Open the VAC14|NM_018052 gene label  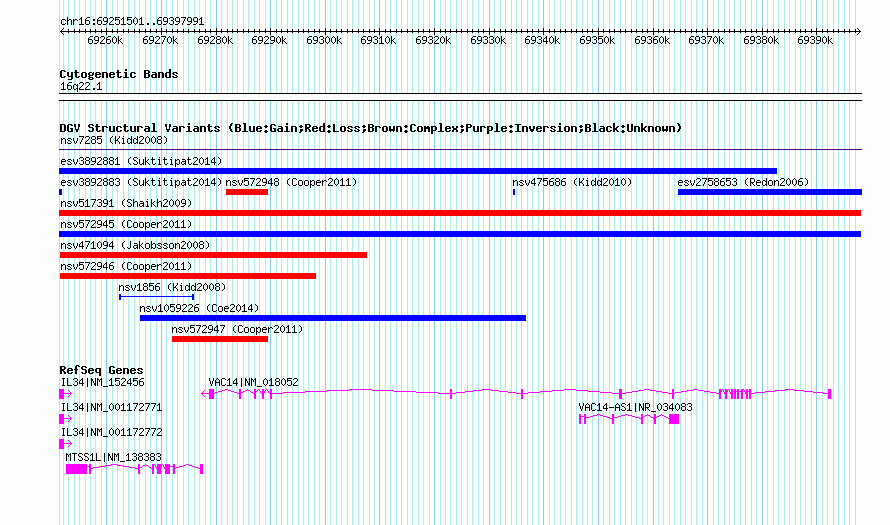click(254, 383)
